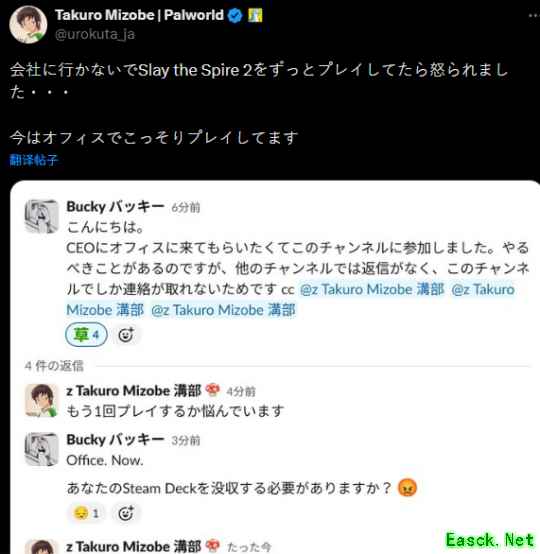Click Takuro Mizobe | Palworld display name
540x554 pixels.
pos(139,15)
